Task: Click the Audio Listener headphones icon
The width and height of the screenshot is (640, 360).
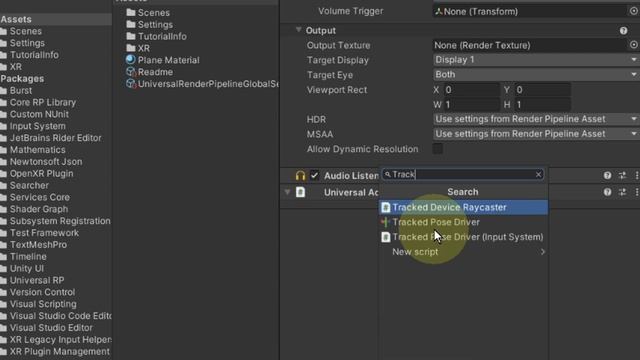Action: click(x=300, y=176)
